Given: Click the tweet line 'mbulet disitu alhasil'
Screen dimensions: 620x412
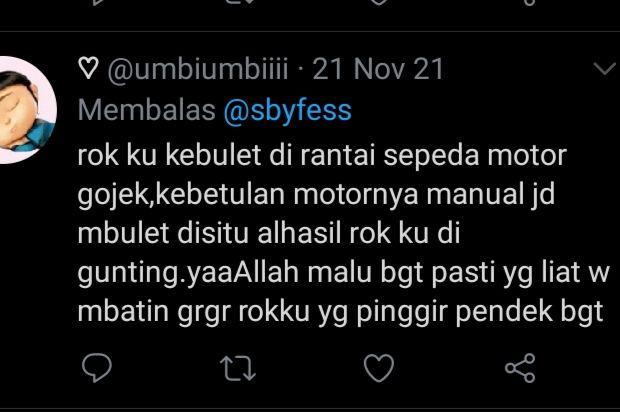Looking at the screenshot, I should [x=269, y=233].
